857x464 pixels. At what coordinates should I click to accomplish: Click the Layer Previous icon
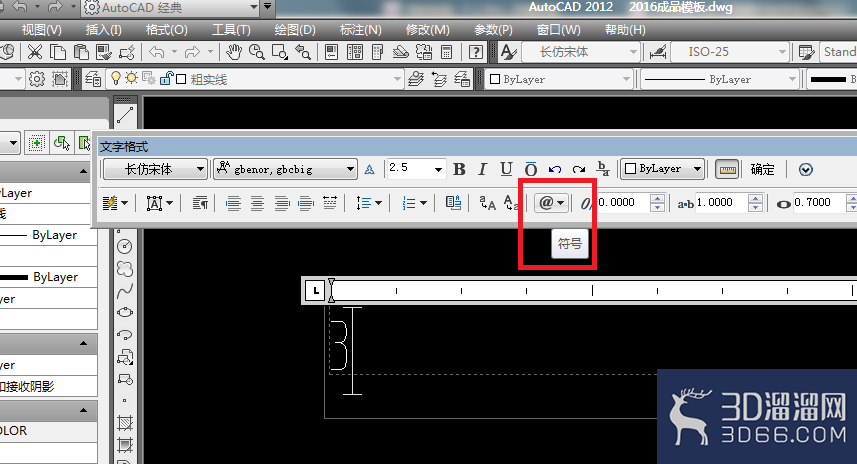[x=439, y=79]
